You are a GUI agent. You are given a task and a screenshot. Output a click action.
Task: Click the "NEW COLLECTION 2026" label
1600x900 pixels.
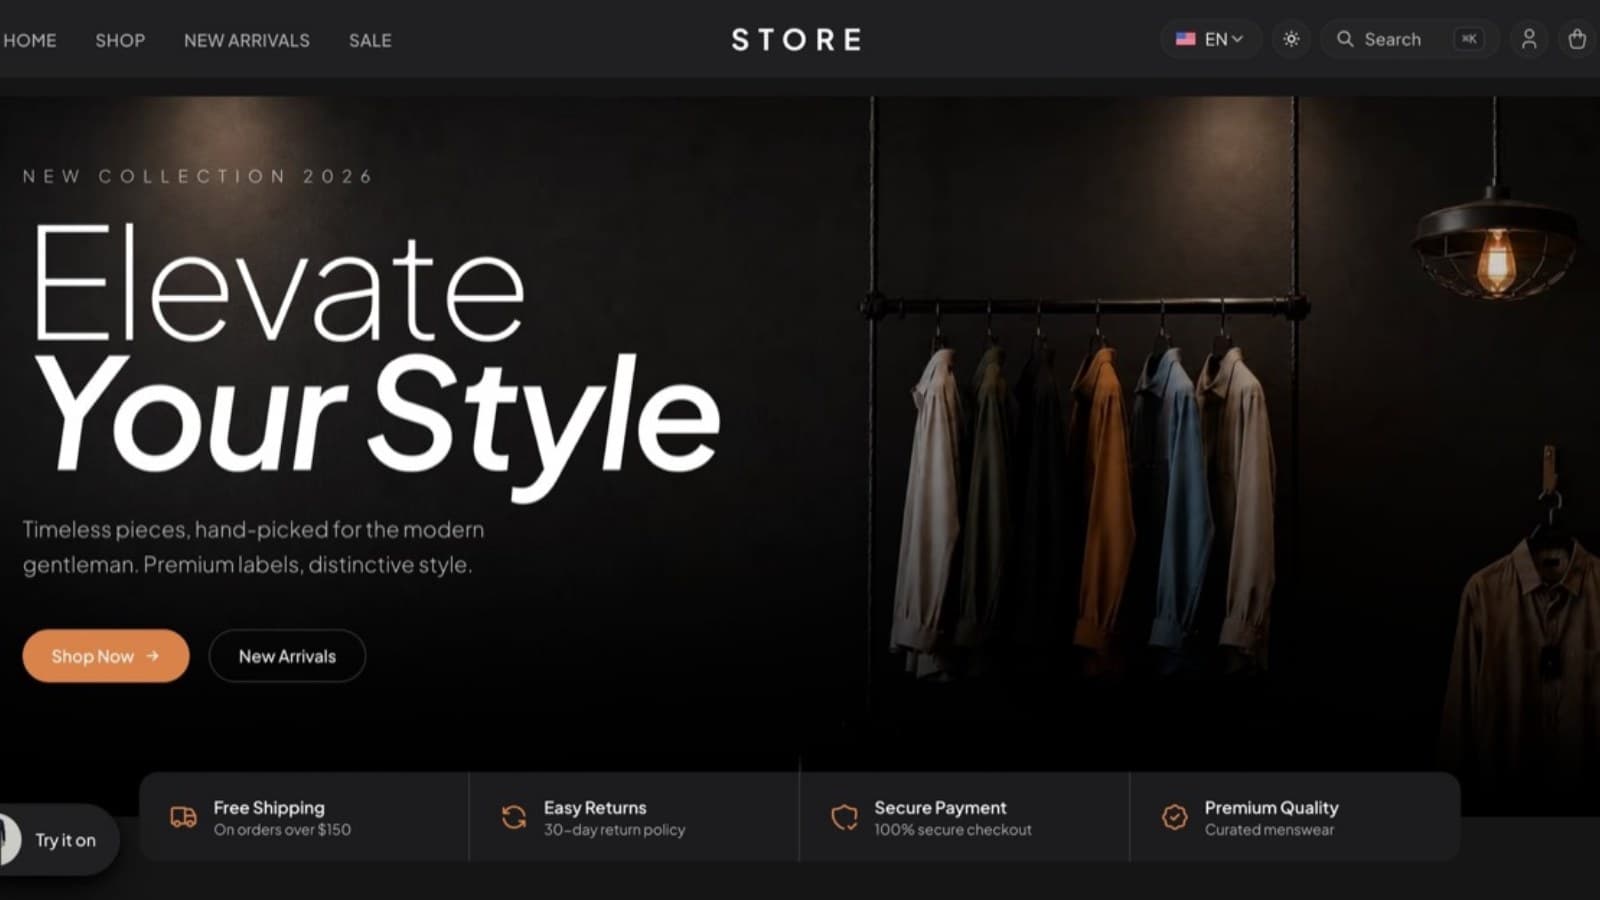pos(198,176)
